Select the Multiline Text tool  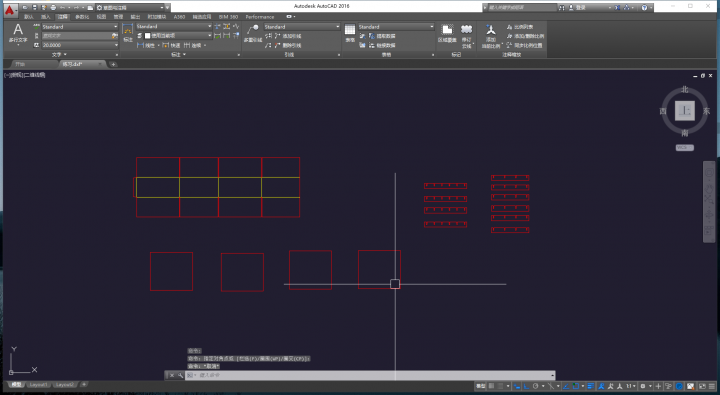(18, 34)
